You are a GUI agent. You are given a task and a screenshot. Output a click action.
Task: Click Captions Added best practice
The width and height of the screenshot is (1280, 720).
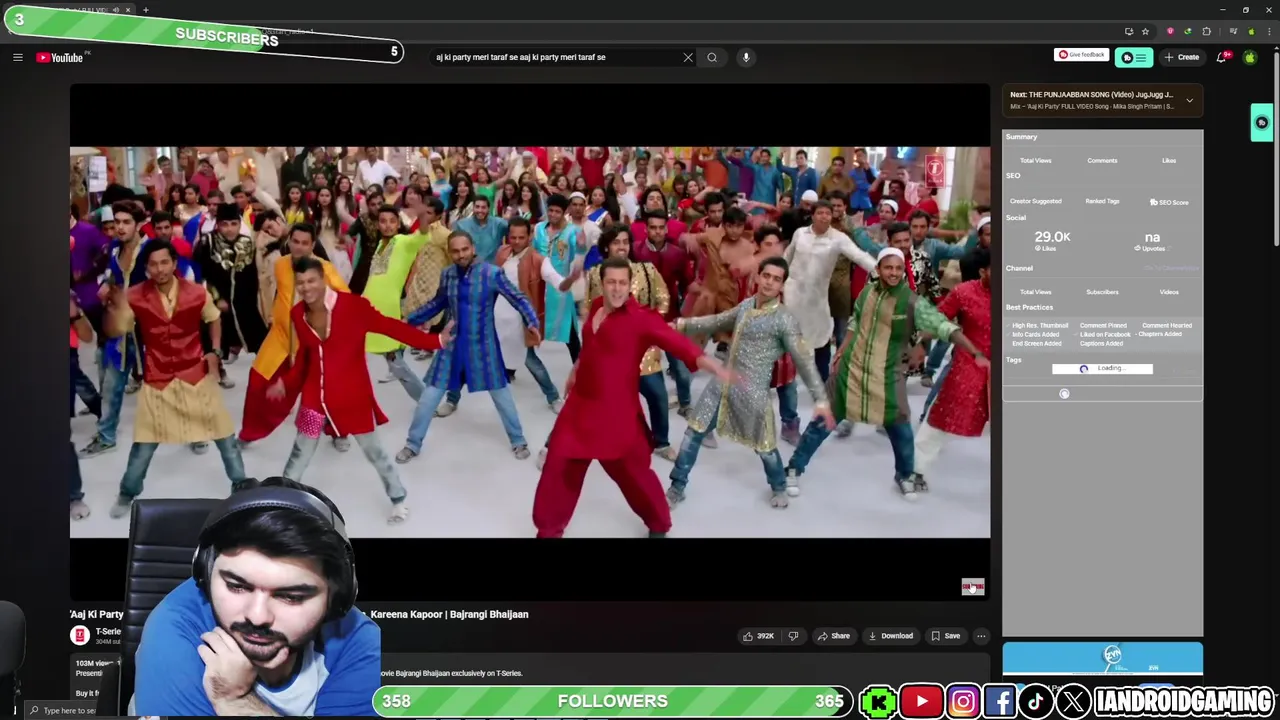point(1101,344)
